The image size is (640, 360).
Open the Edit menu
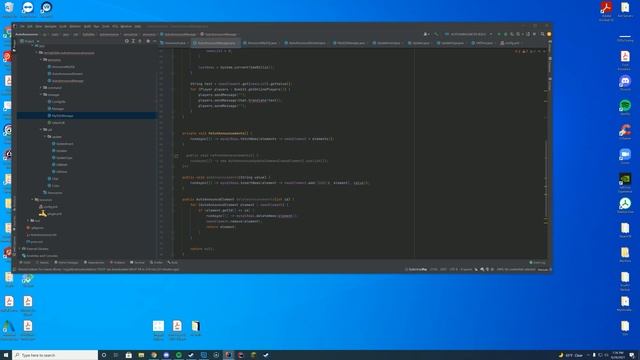(30, 26)
